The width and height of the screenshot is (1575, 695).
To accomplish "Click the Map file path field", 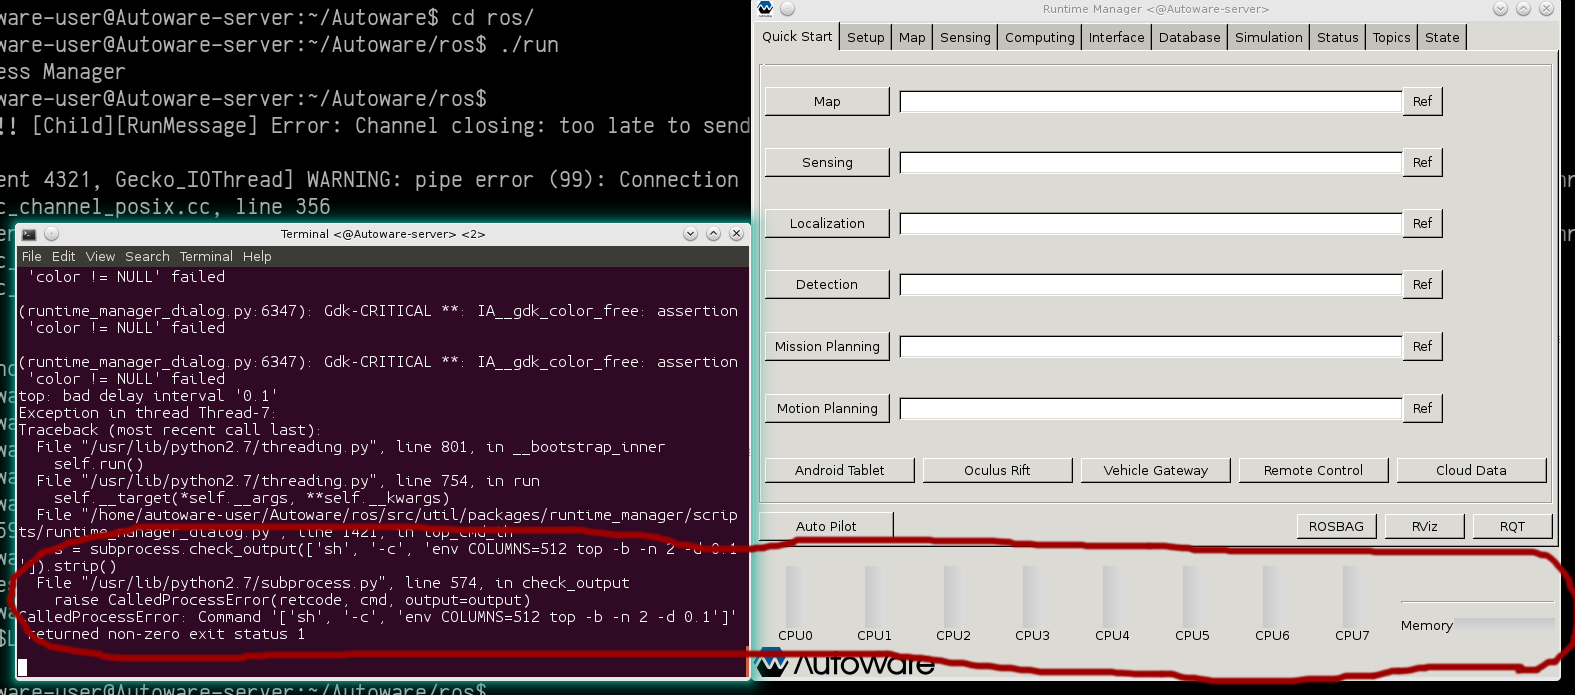I will [1150, 102].
